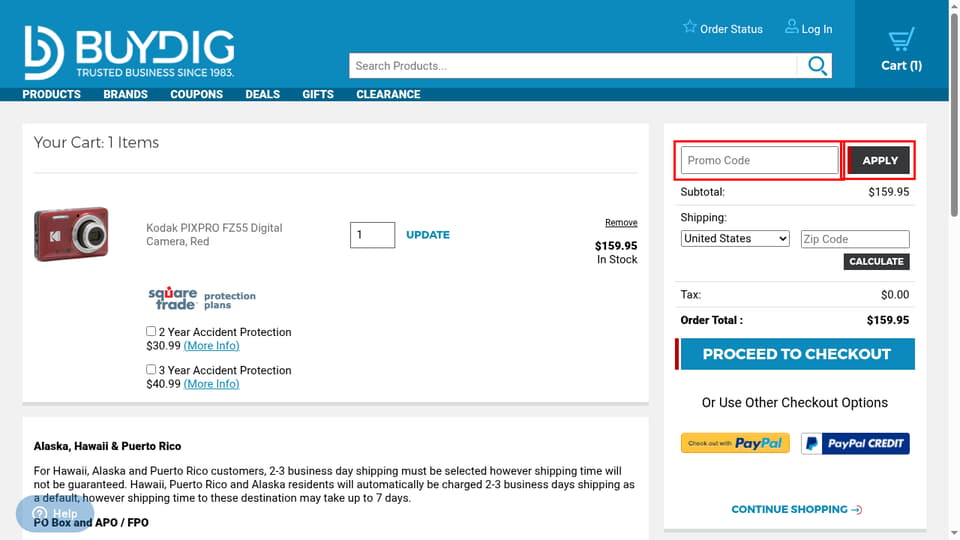The image size is (960, 540).
Task: Click the SquareTrade protection plans logo
Action: tap(202, 298)
